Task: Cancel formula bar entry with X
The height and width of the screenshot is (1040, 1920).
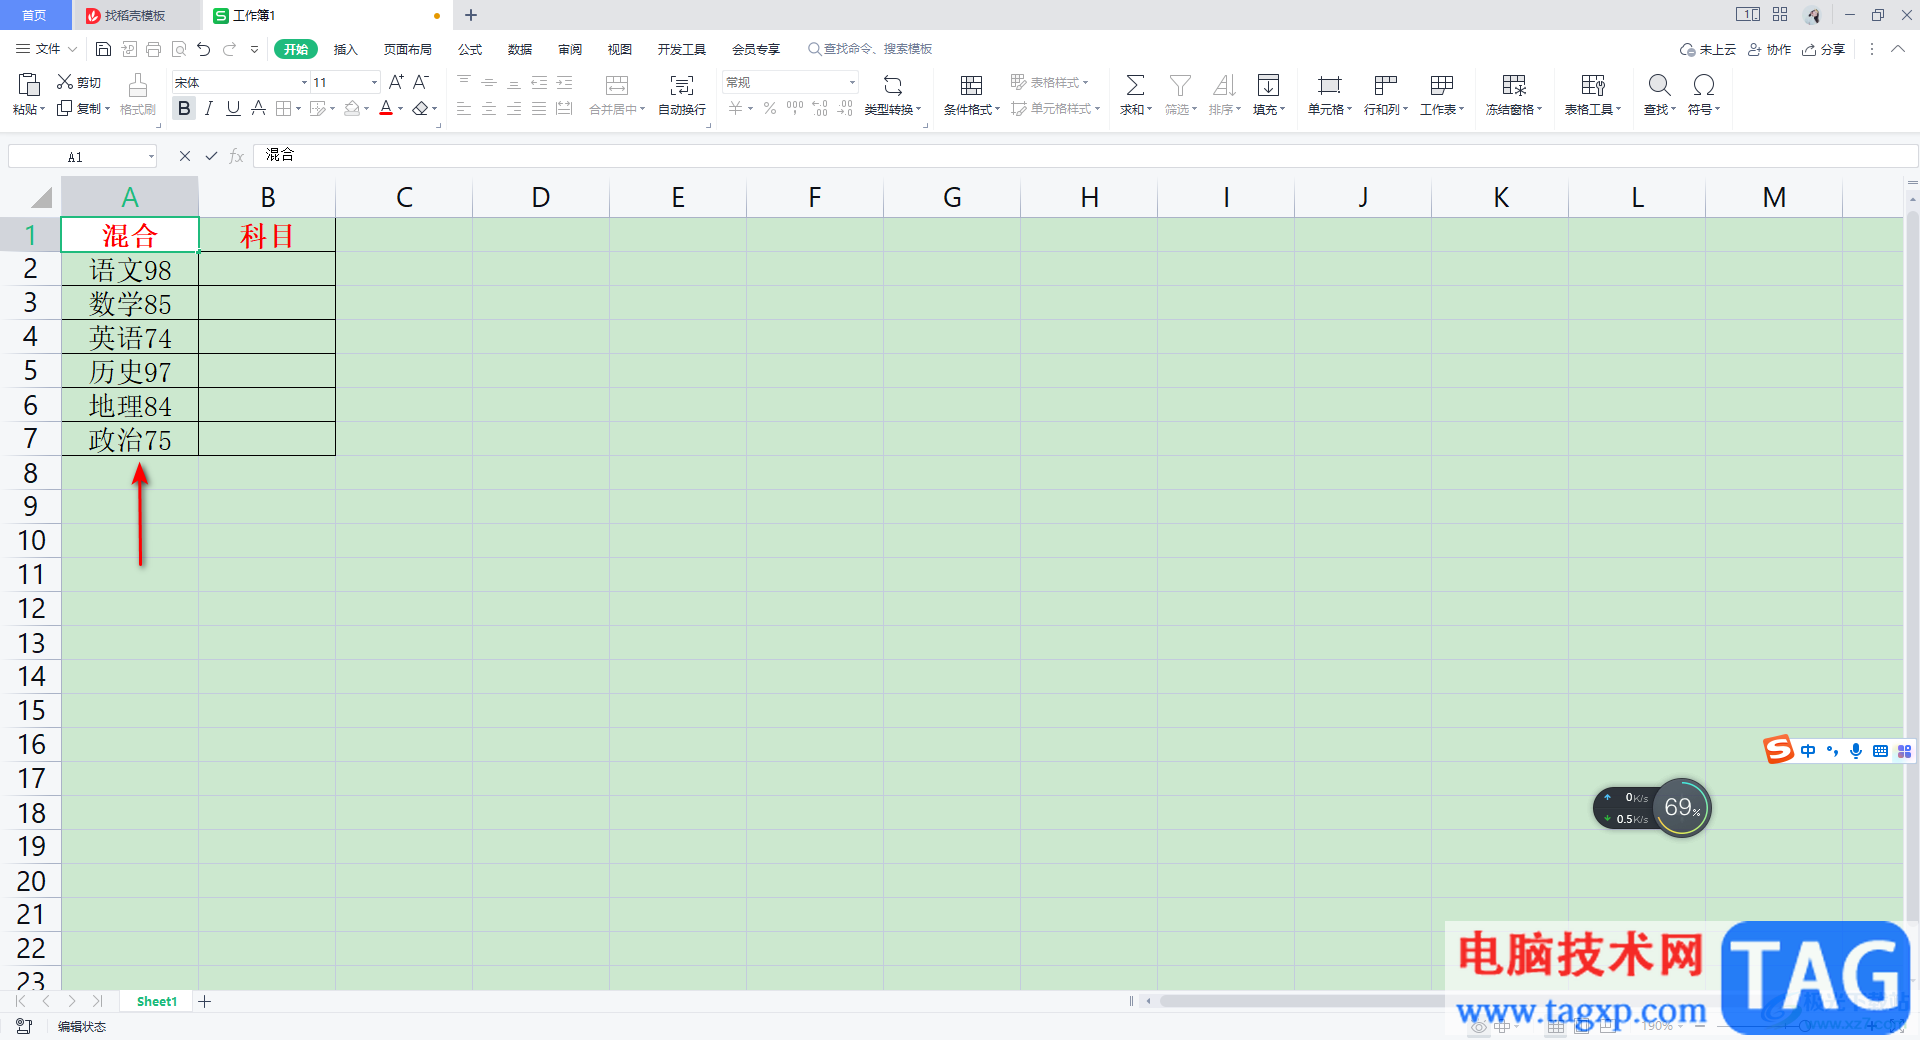Action: pos(184,156)
